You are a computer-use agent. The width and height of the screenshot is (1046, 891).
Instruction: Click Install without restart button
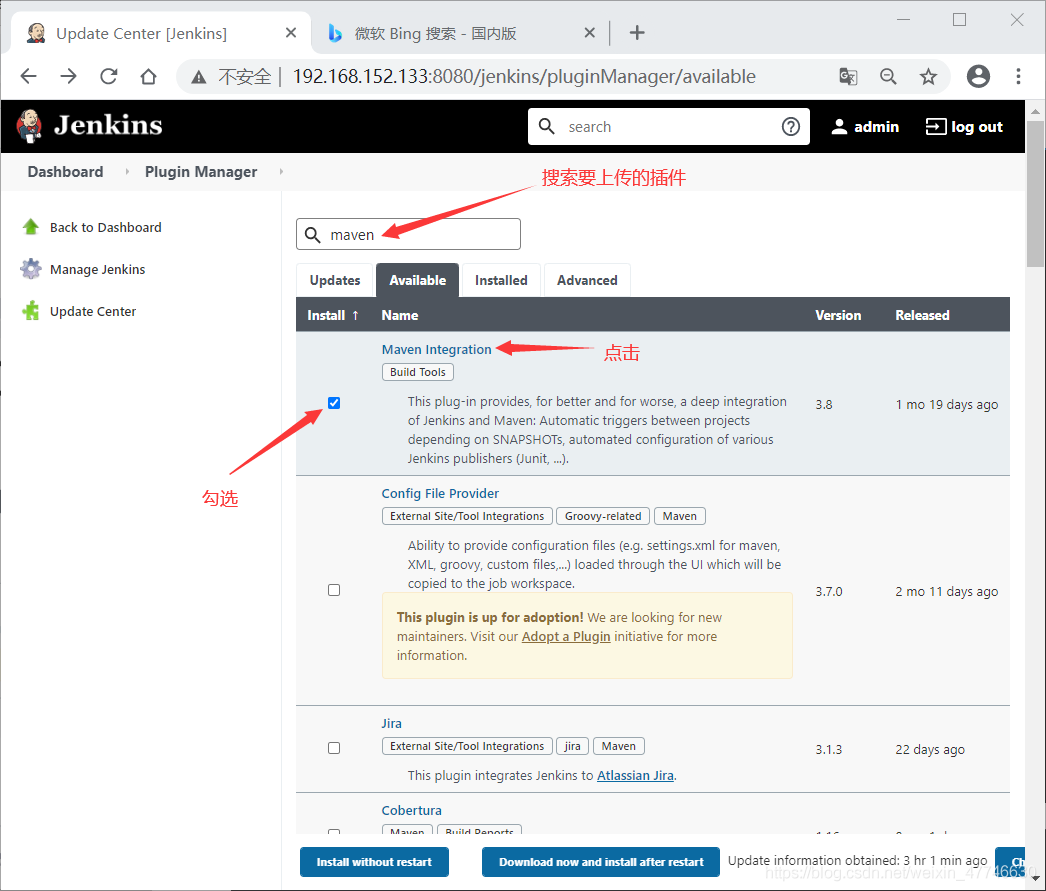click(374, 862)
